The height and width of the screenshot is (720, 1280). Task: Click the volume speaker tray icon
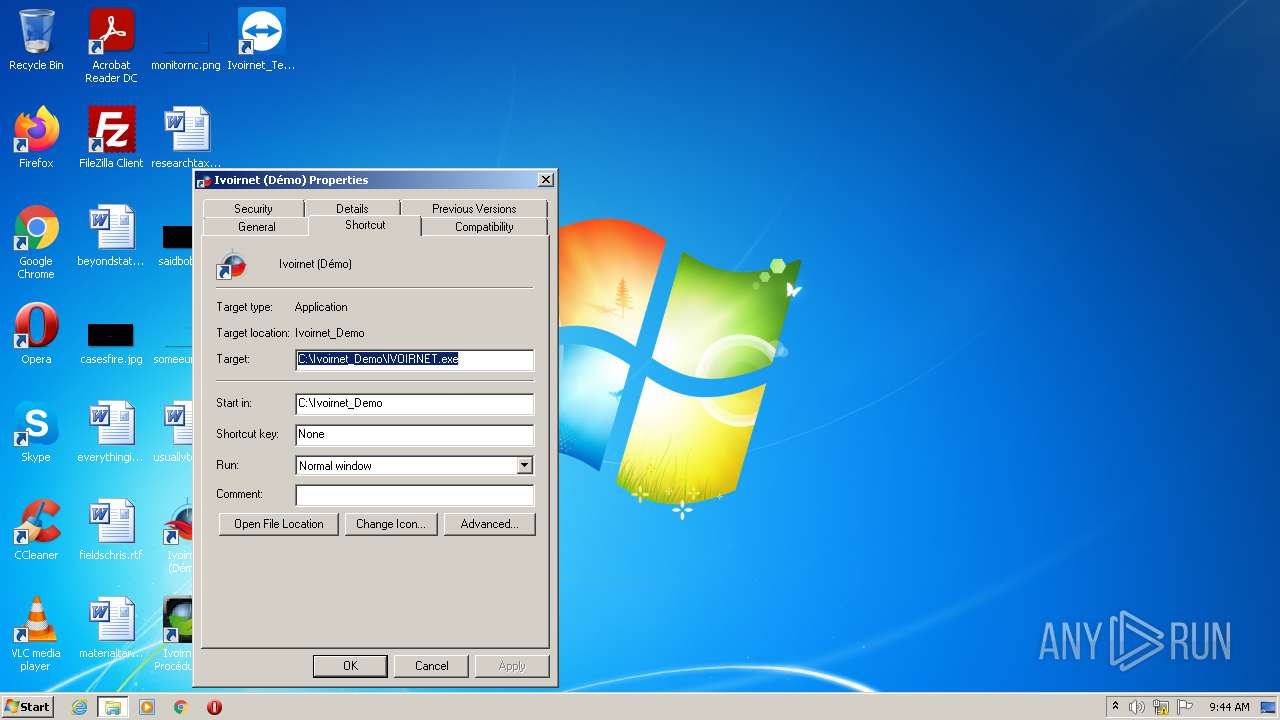1137,707
